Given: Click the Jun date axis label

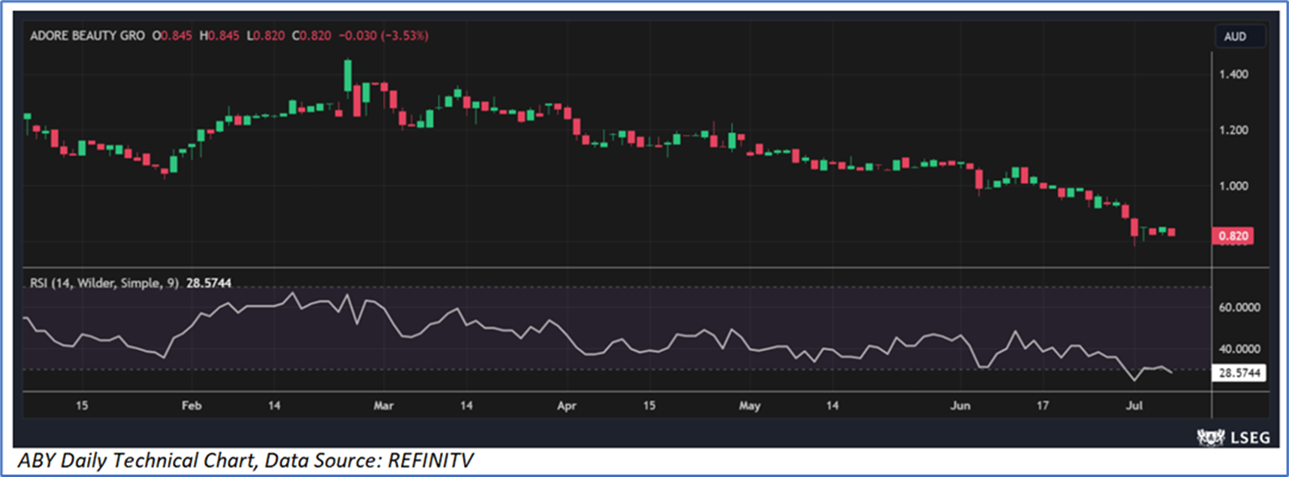Looking at the screenshot, I should pyautogui.click(x=960, y=406).
